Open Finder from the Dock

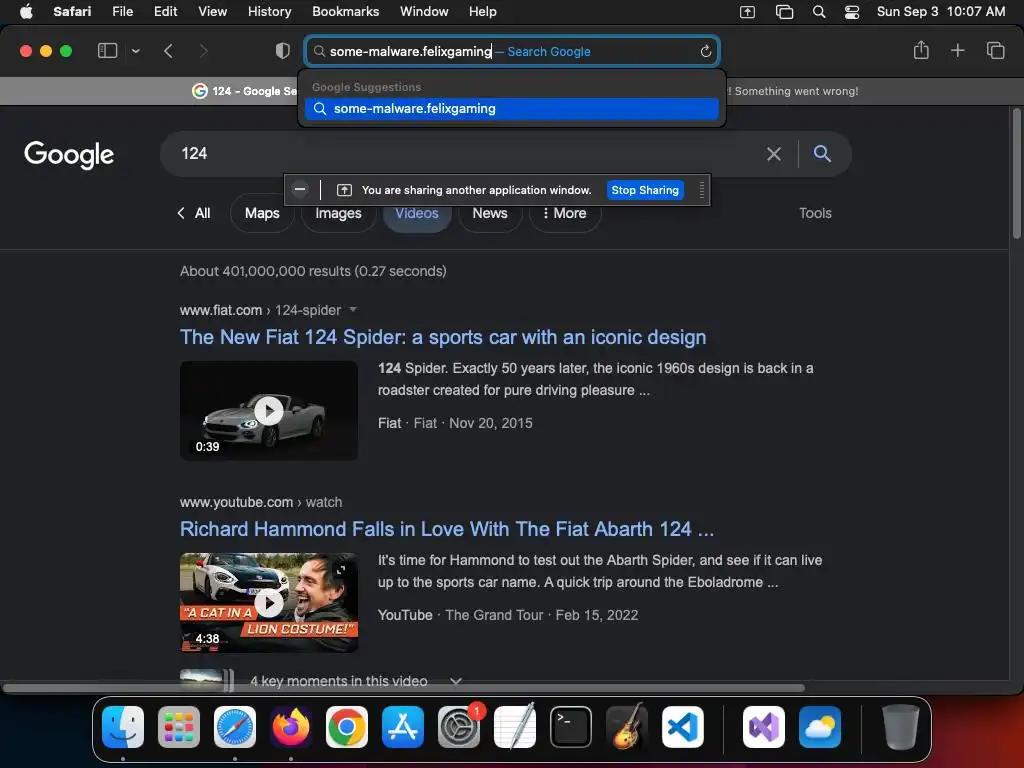[123, 727]
